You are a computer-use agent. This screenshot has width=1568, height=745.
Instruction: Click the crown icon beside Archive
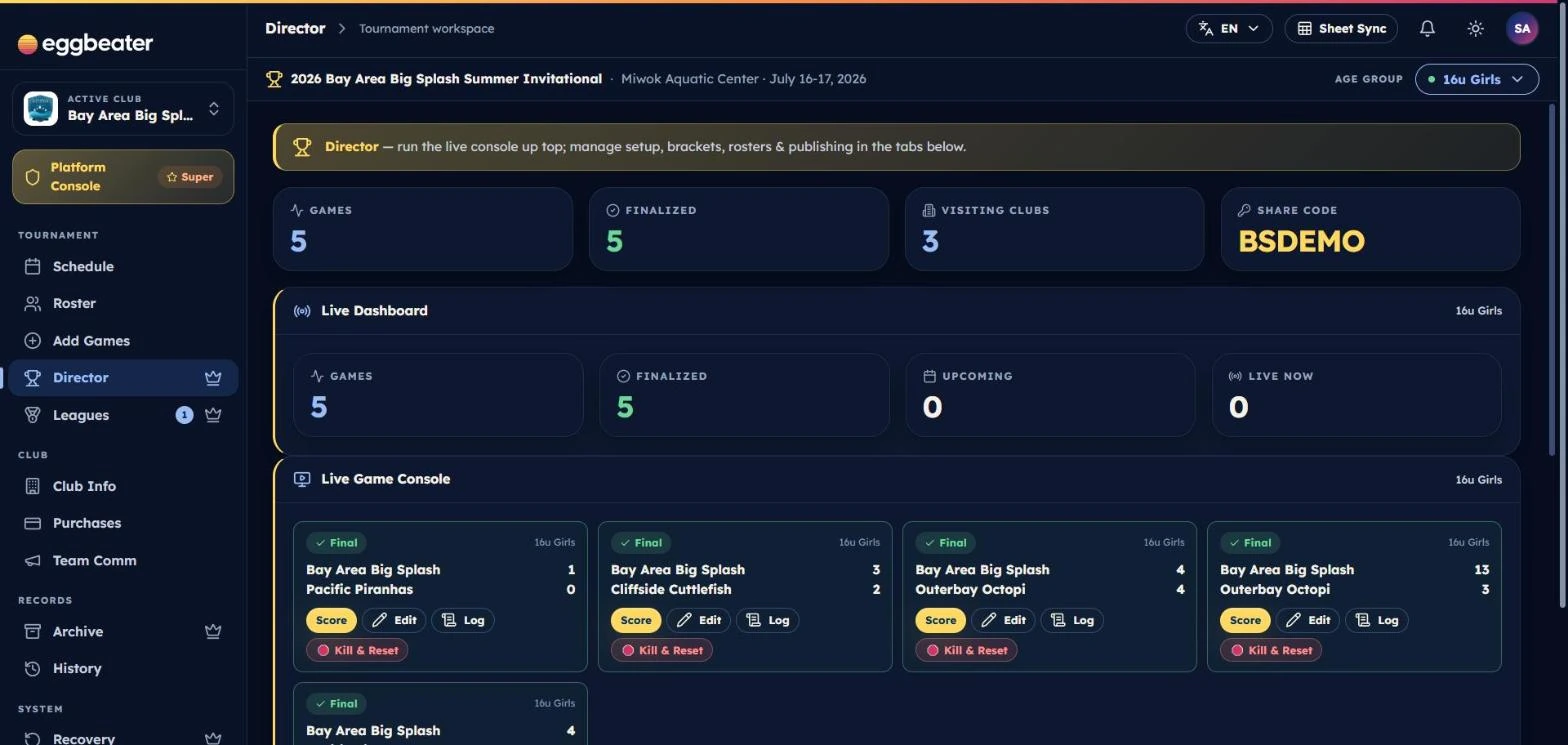(x=213, y=632)
